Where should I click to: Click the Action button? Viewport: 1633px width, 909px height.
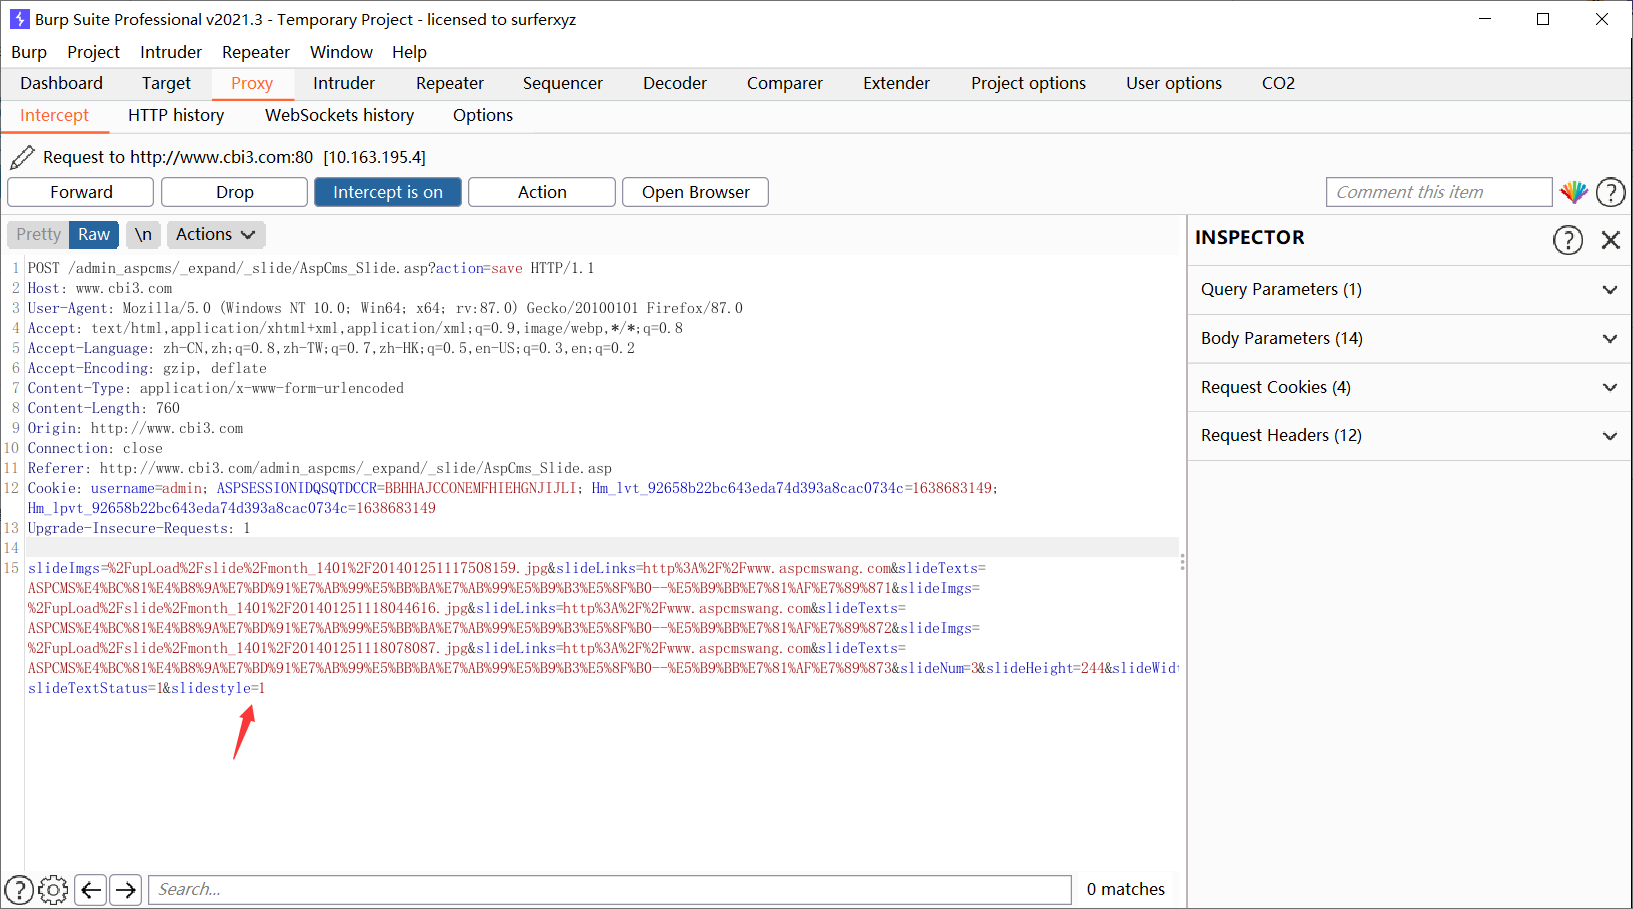542,192
